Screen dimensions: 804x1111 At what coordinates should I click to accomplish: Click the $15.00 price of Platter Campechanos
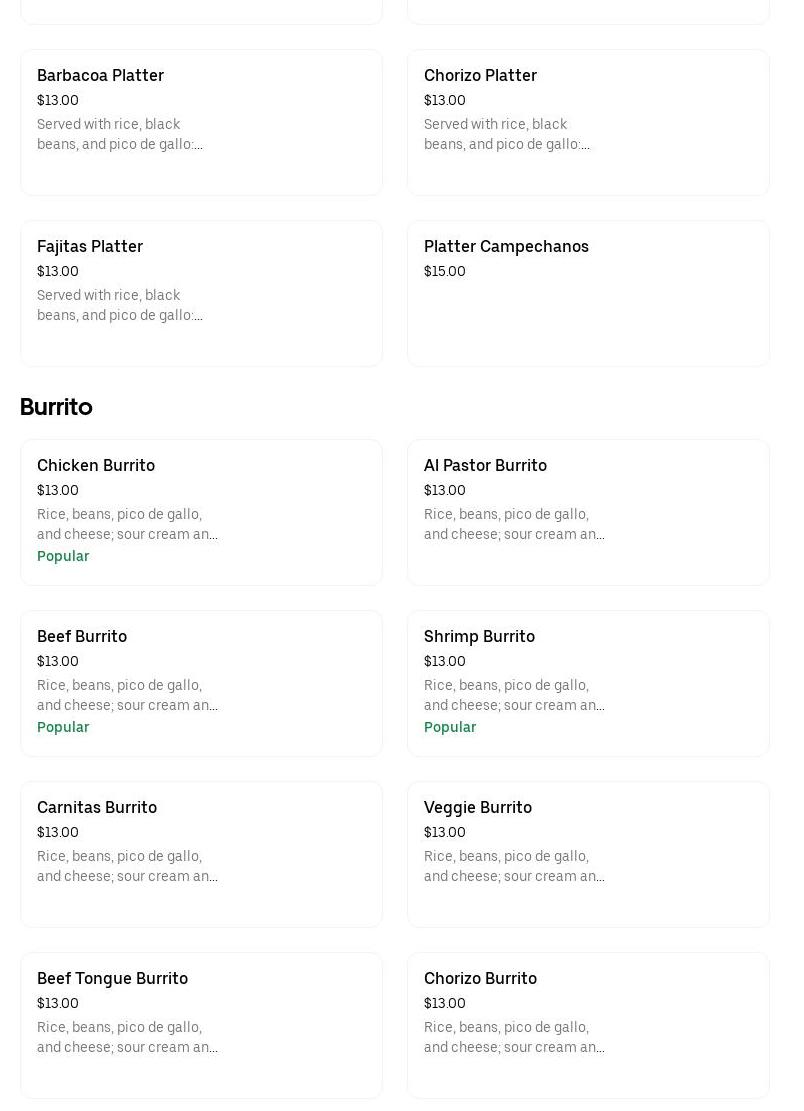[x=445, y=271]
